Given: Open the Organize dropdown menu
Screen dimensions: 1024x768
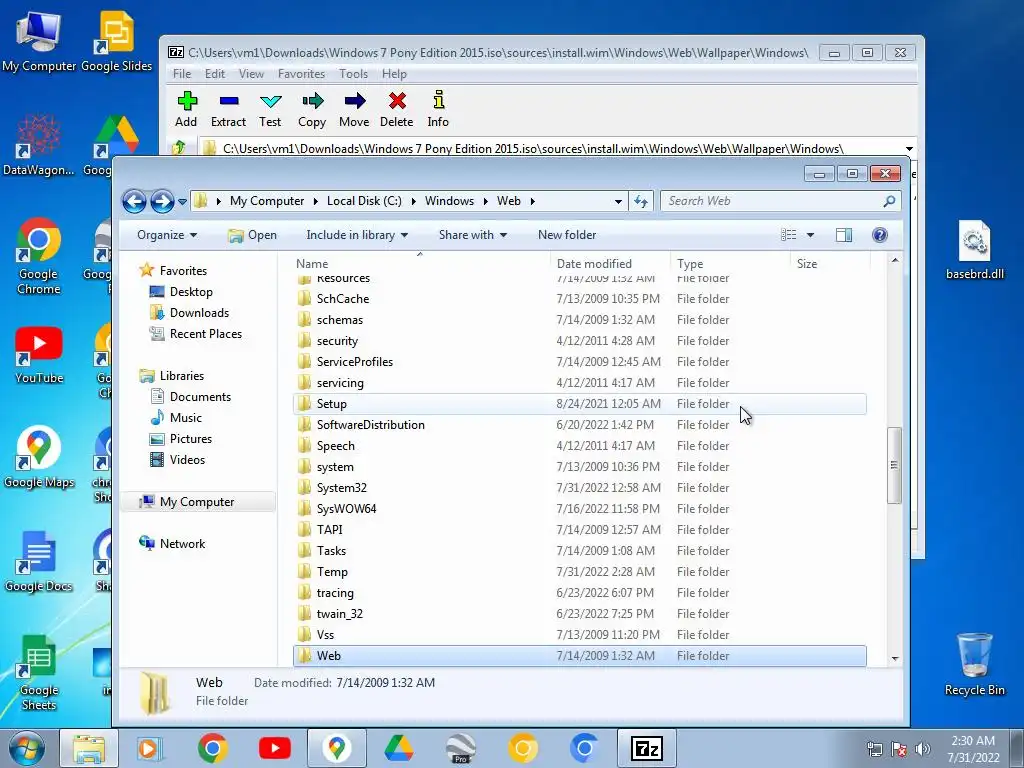Looking at the screenshot, I should click(167, 235).
